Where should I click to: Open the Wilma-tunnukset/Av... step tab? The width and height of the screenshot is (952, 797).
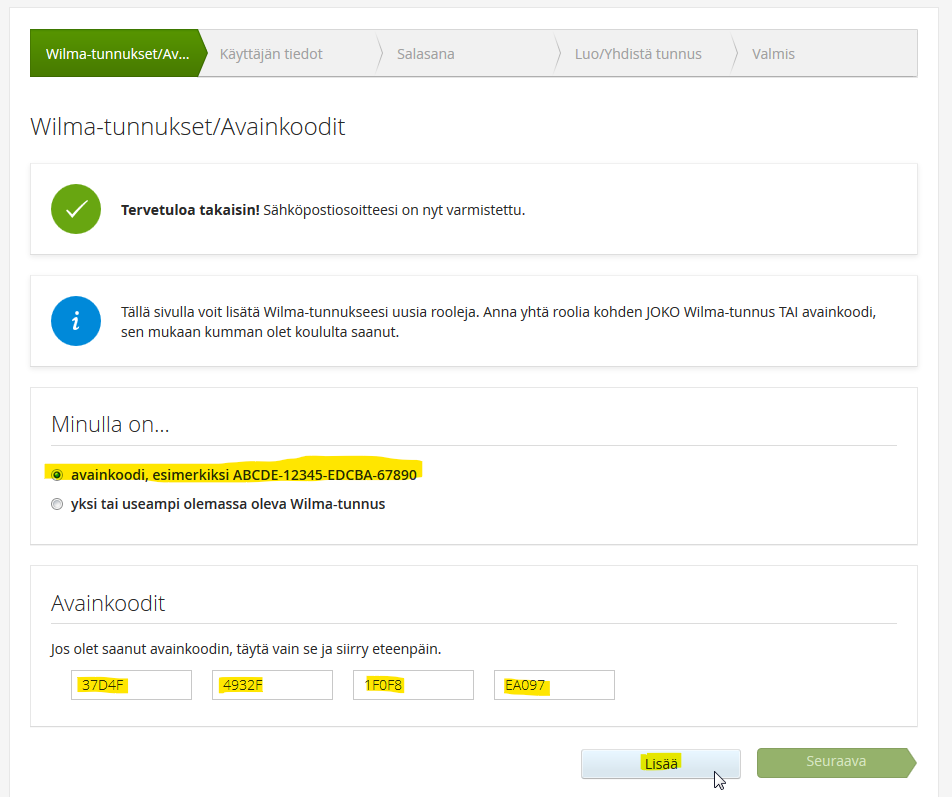(x=117, y=53)
